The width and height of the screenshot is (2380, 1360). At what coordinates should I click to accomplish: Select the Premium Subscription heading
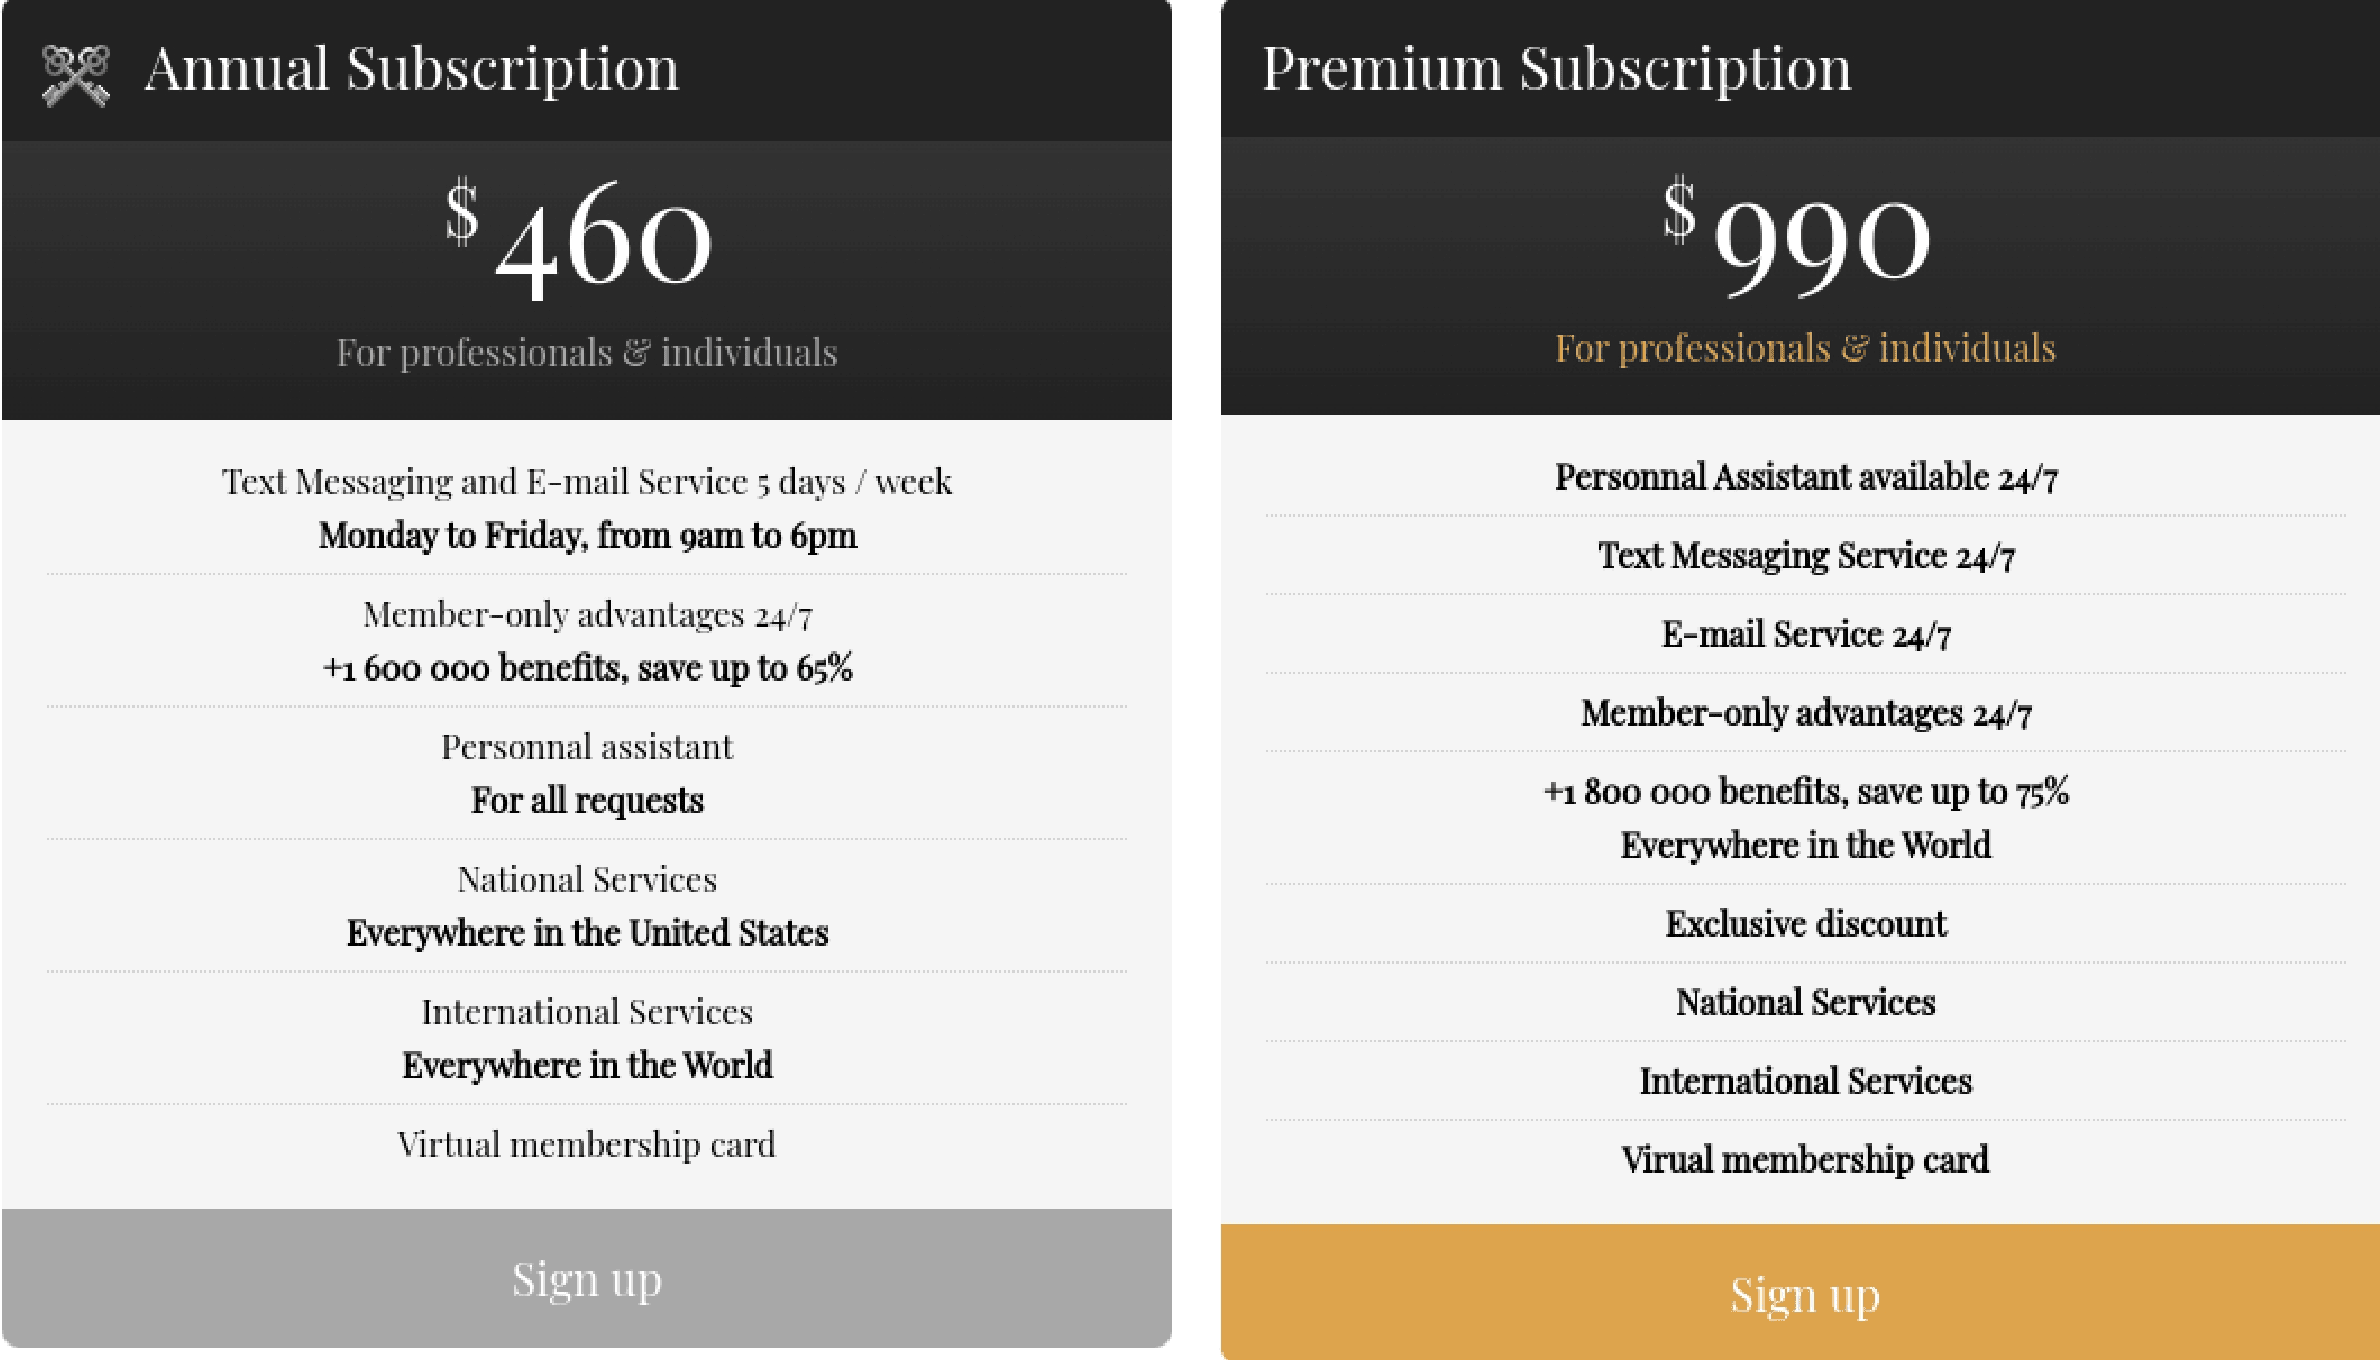pos(1556,69)
